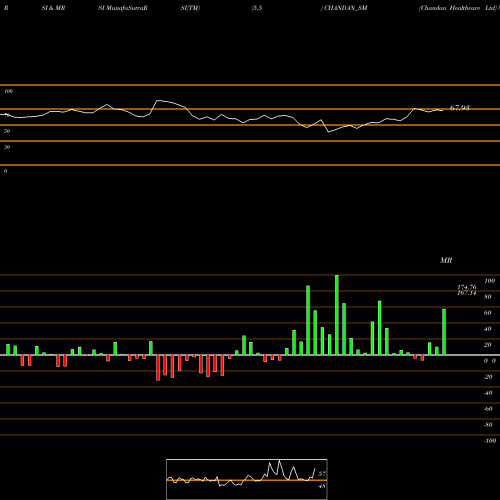Click the -60 label on MR axis
Viewport: 500px width, 500px height.
[488, 409]
